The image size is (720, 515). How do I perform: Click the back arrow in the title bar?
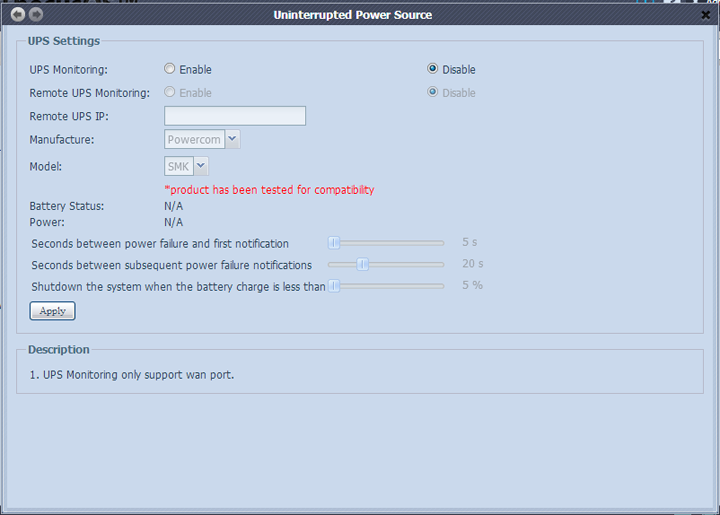tap(18, 15)
